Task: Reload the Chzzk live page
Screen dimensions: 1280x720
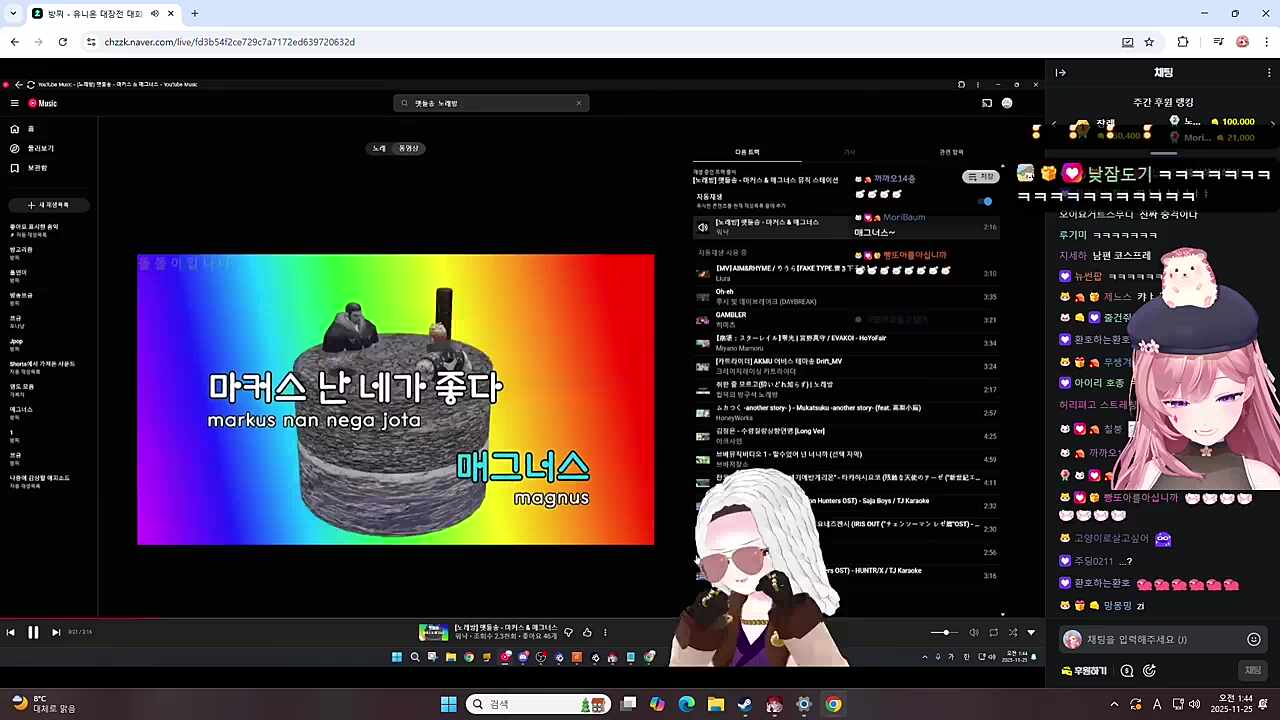Action: click(x=62, y=42)
